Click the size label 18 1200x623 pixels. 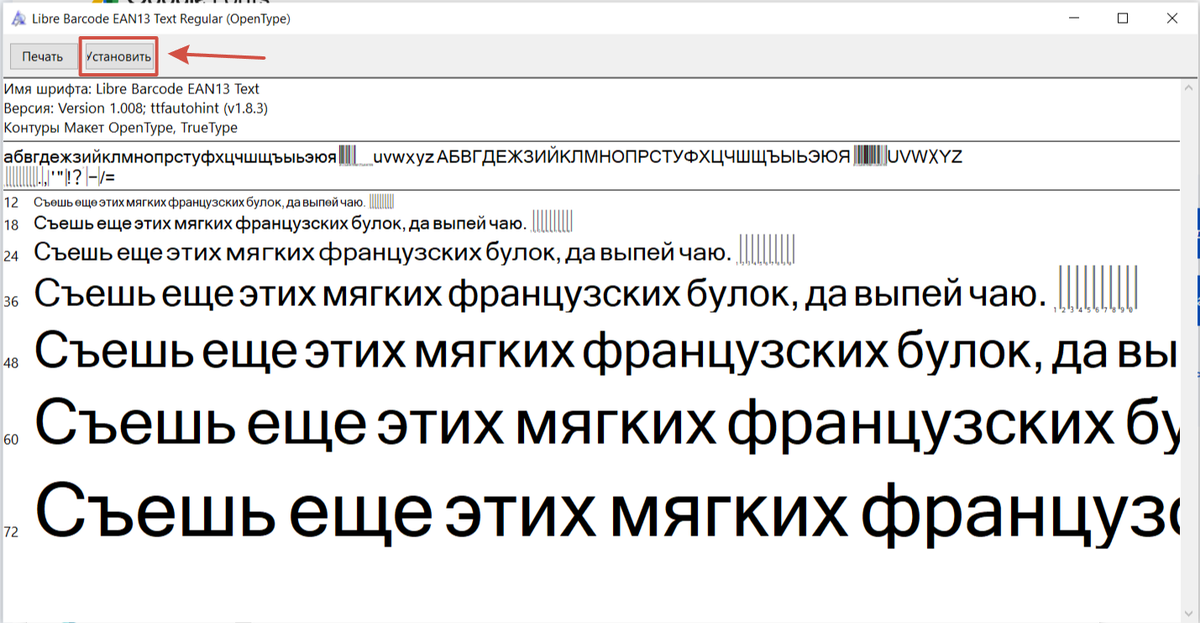tap(11, 225)
